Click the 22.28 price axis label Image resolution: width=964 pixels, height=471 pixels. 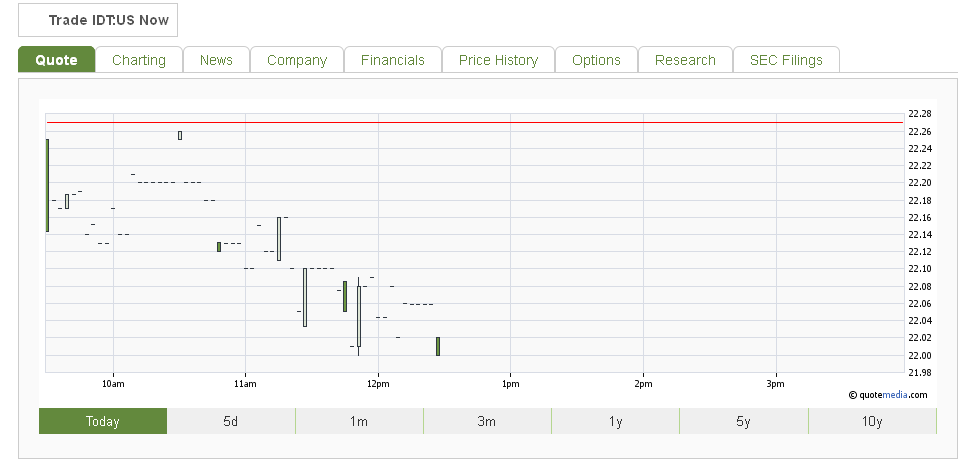[x=920, y=114]
